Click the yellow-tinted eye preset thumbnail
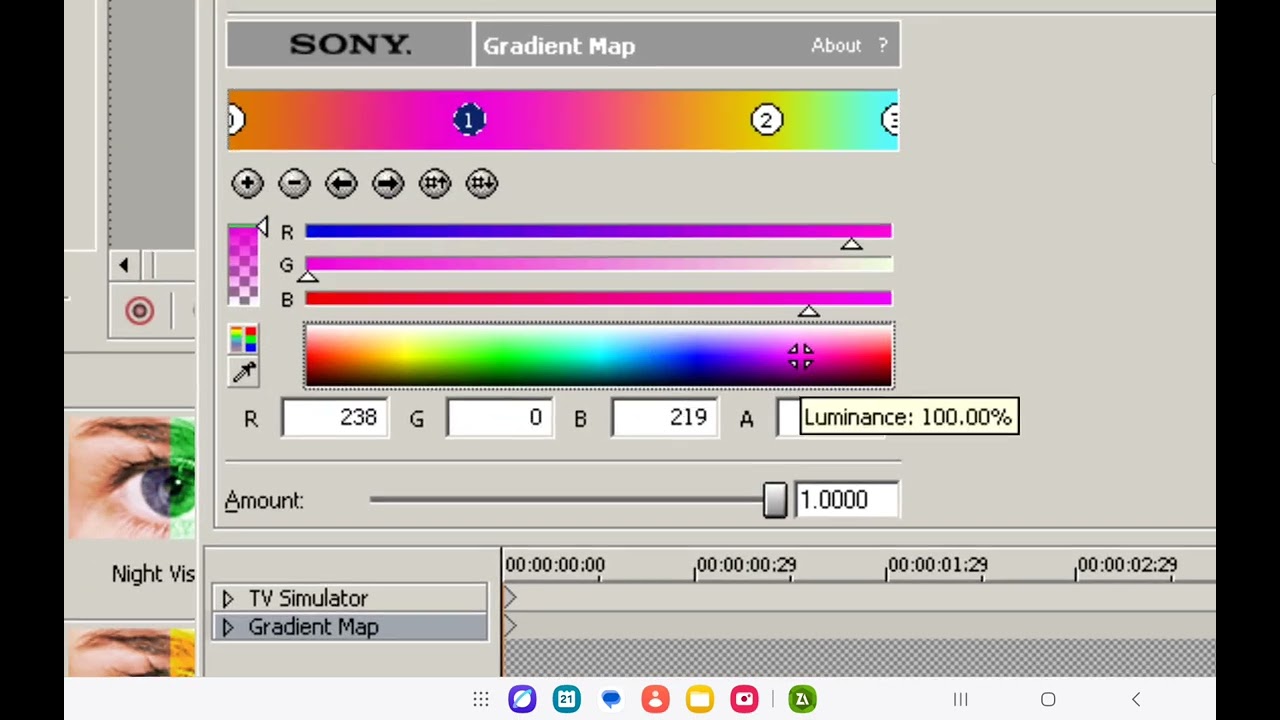 tap(131, 651)
